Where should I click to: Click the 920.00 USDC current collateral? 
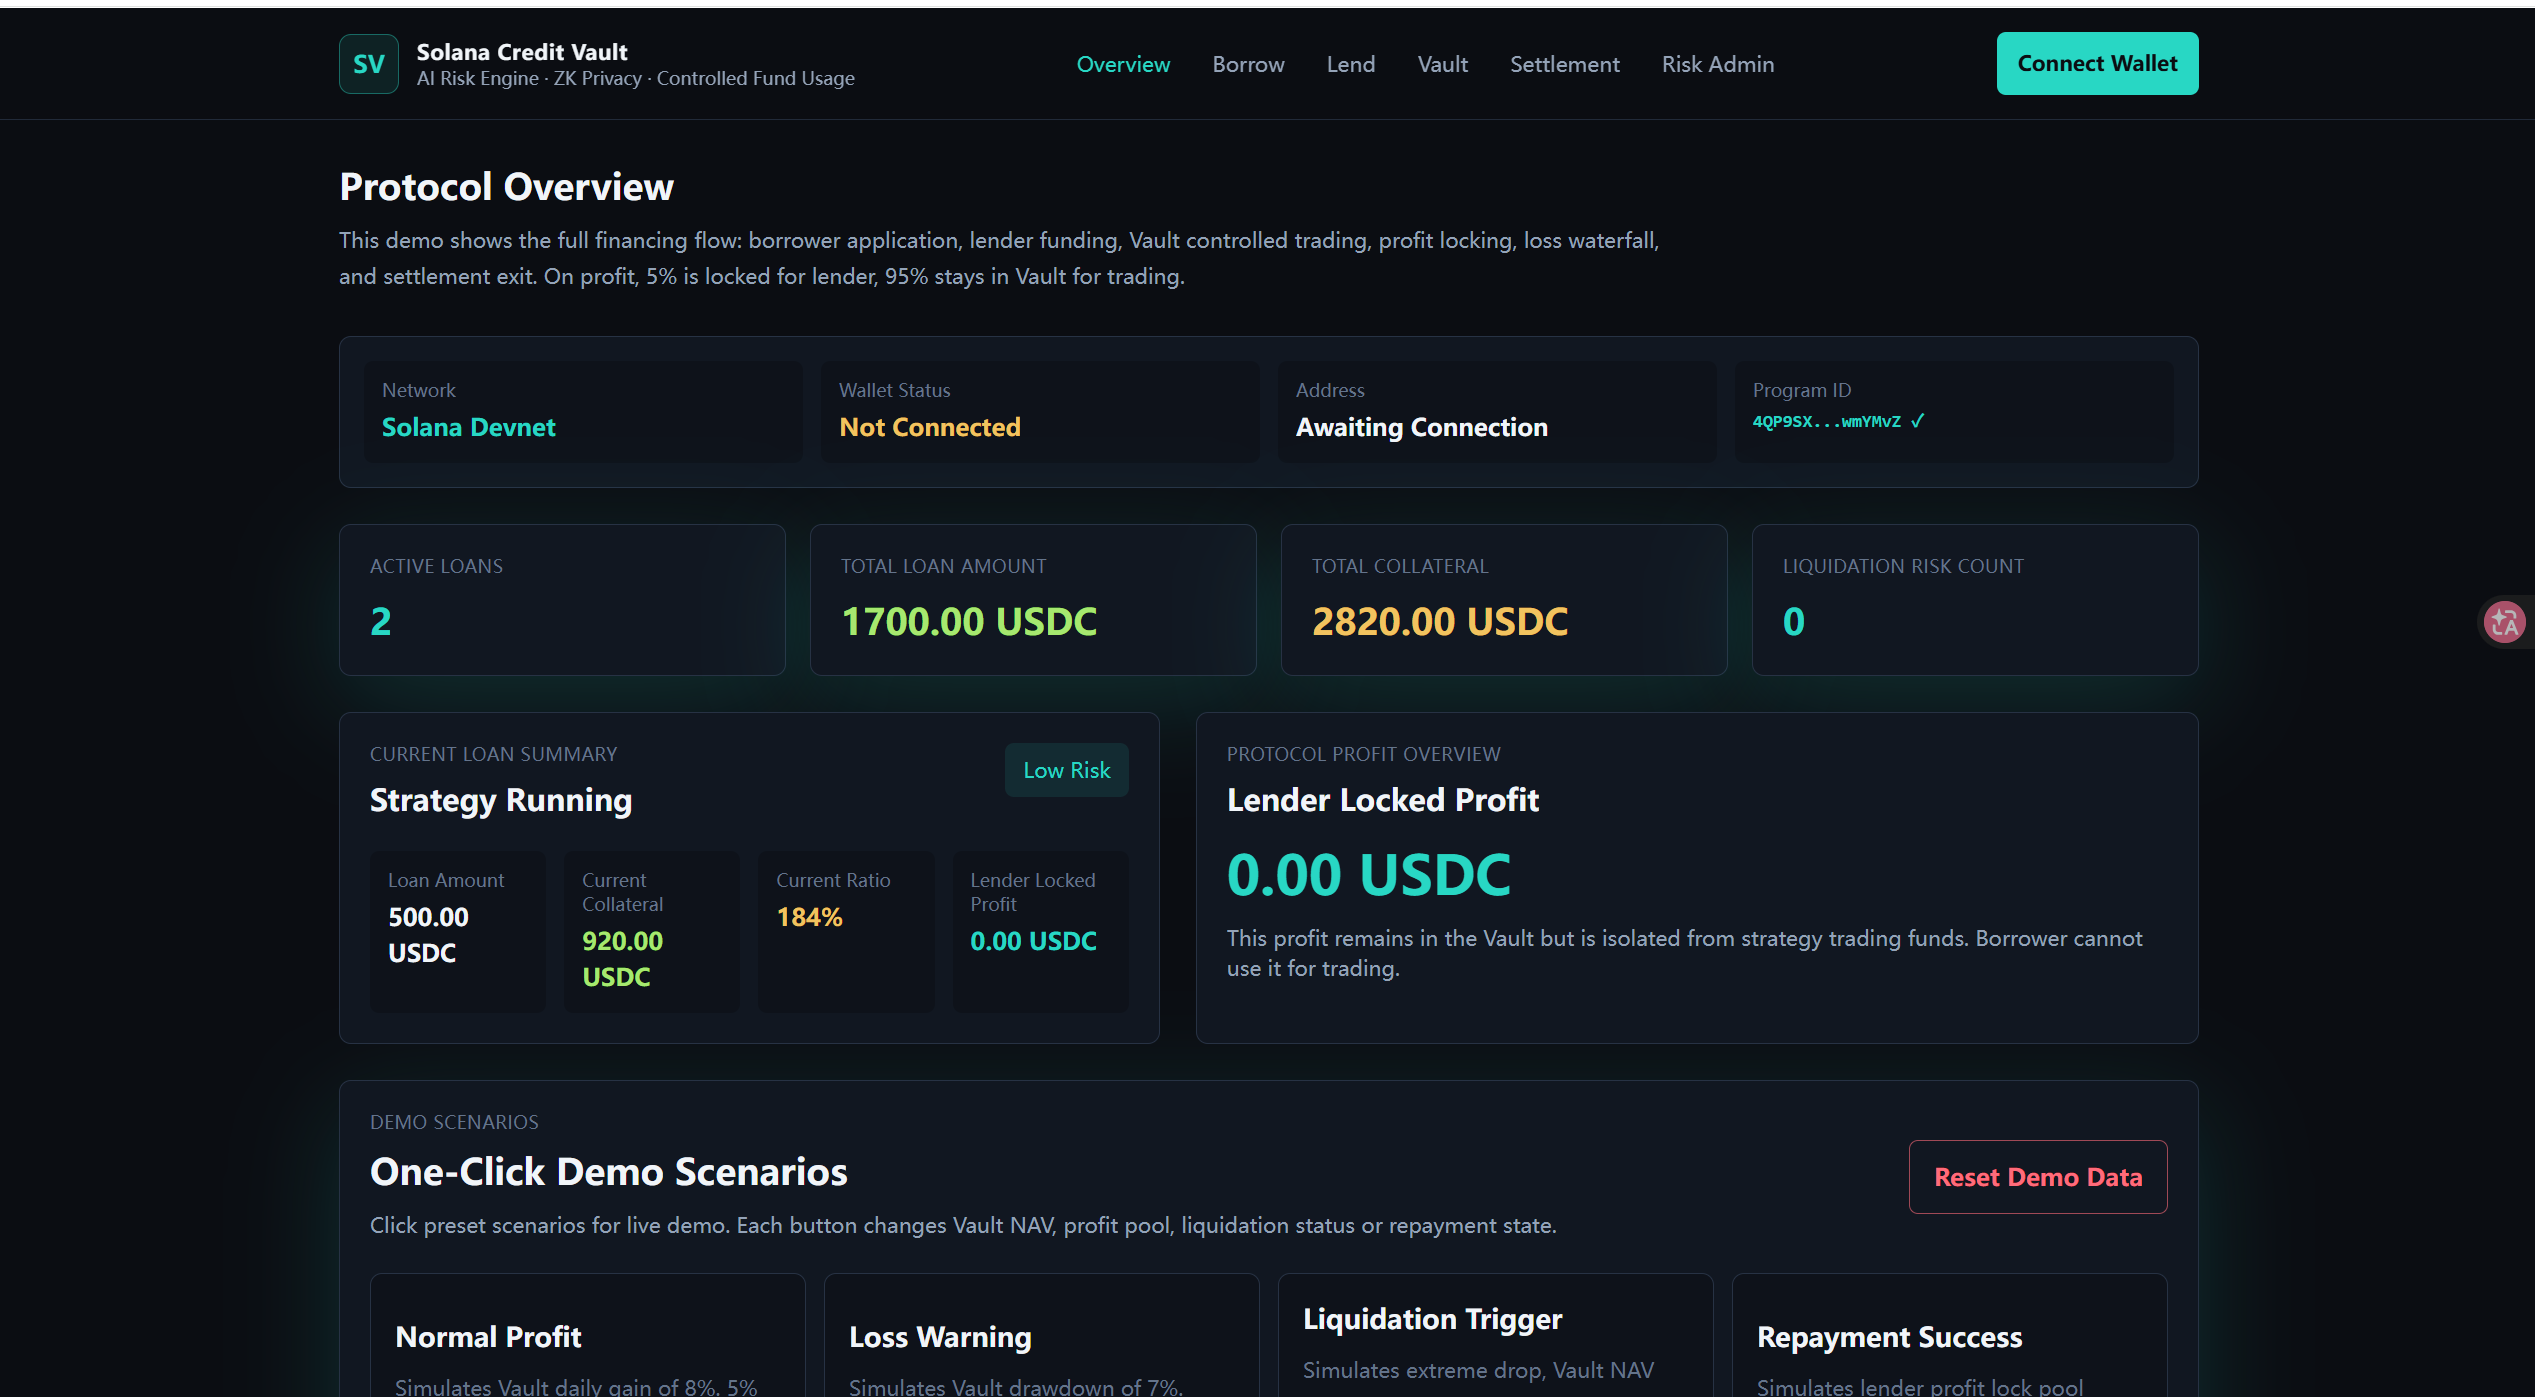622,959
